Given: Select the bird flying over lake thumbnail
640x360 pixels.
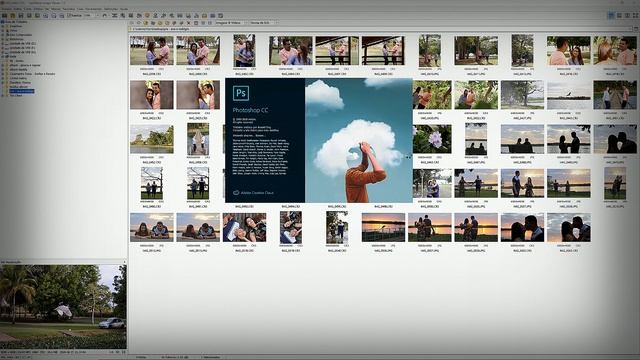Looking at the screenshot, I should coord(569,95).
